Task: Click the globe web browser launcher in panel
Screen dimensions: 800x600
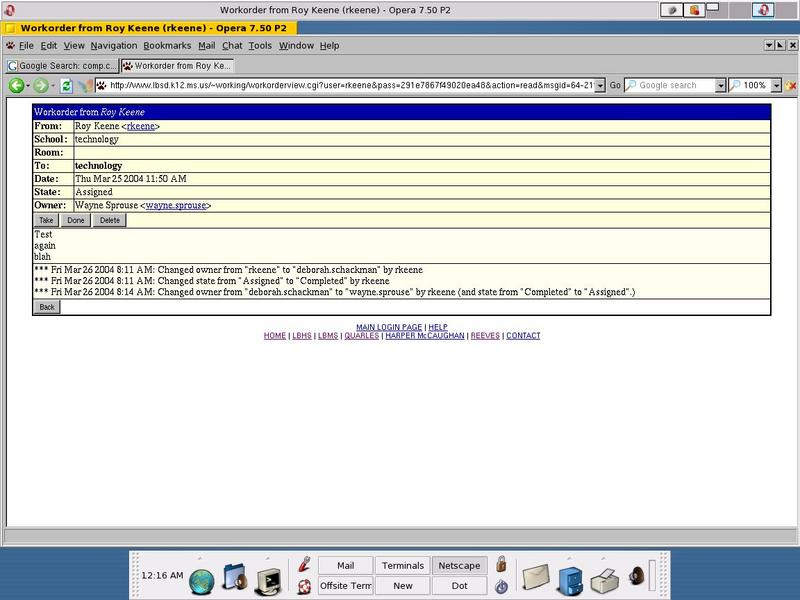Action: click(x=202, y=582)
